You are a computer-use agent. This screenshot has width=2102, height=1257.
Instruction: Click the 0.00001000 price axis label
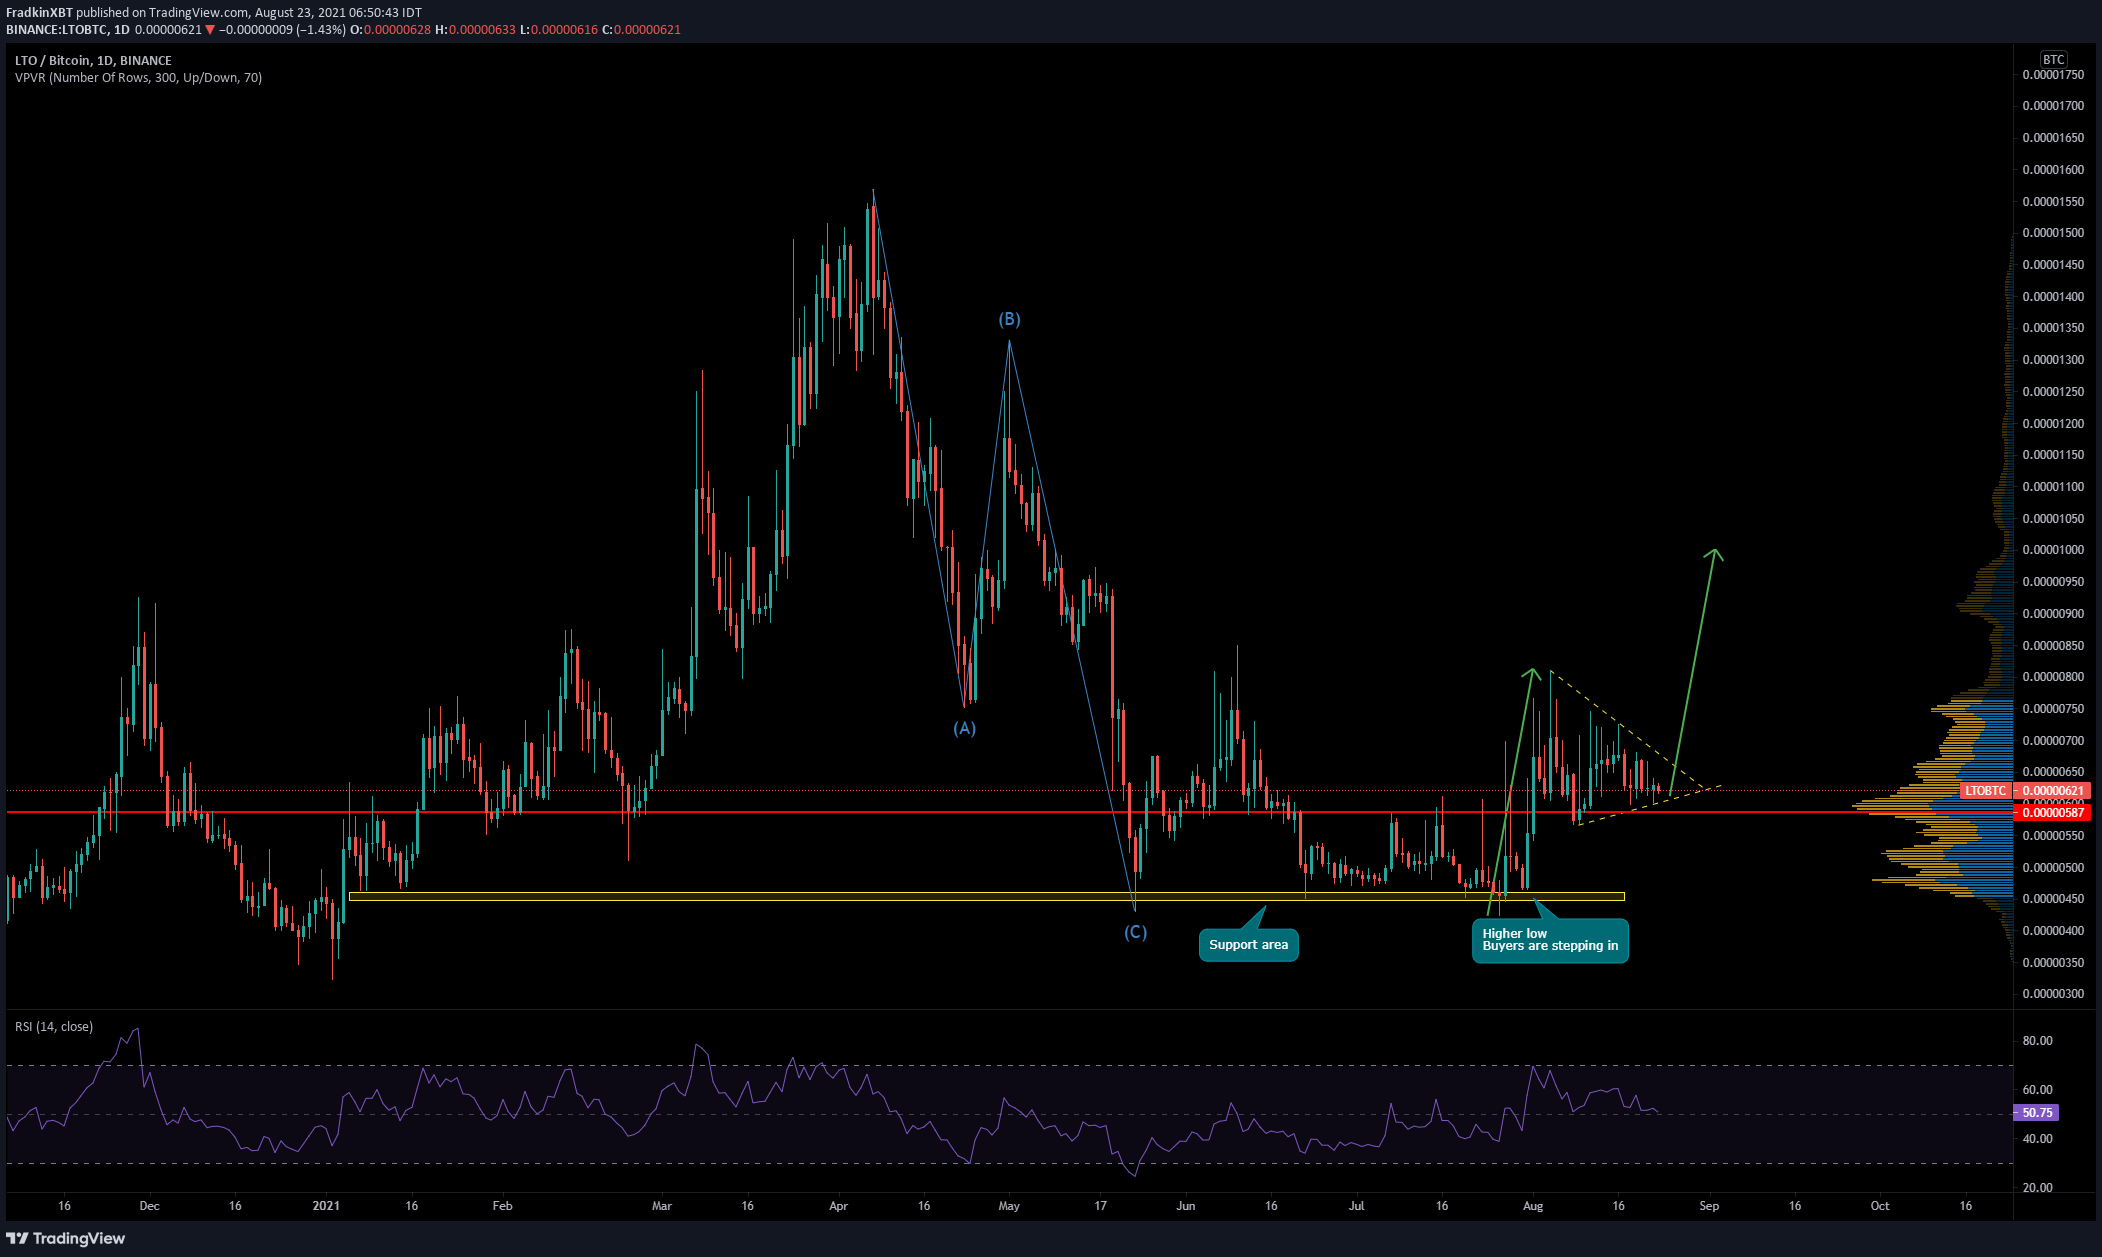(x=2053, y=550)
